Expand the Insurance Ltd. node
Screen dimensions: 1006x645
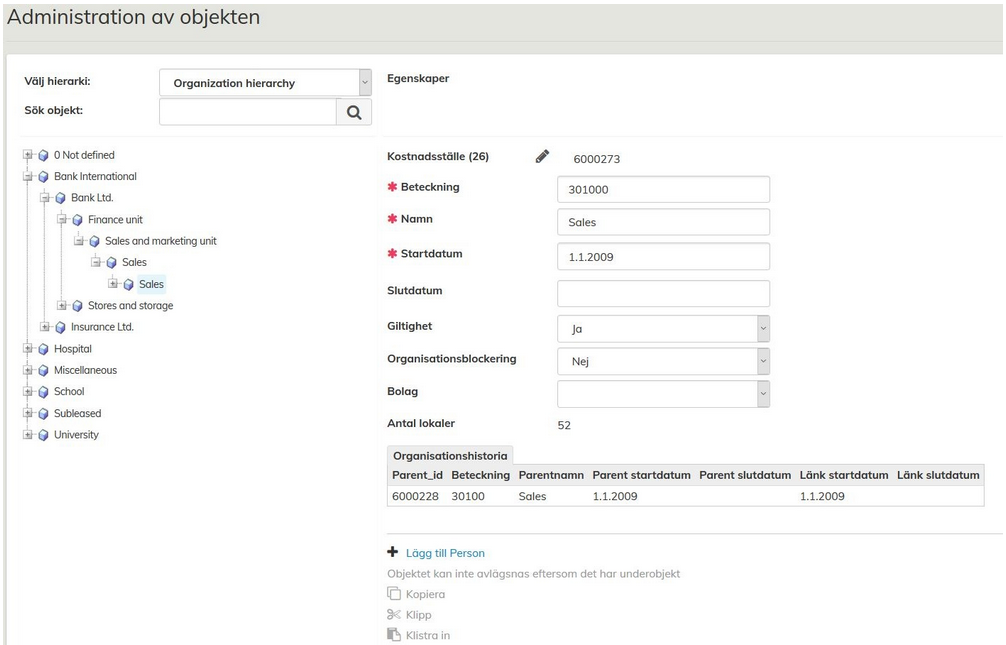pyautogui.click(x=45, y=327)
